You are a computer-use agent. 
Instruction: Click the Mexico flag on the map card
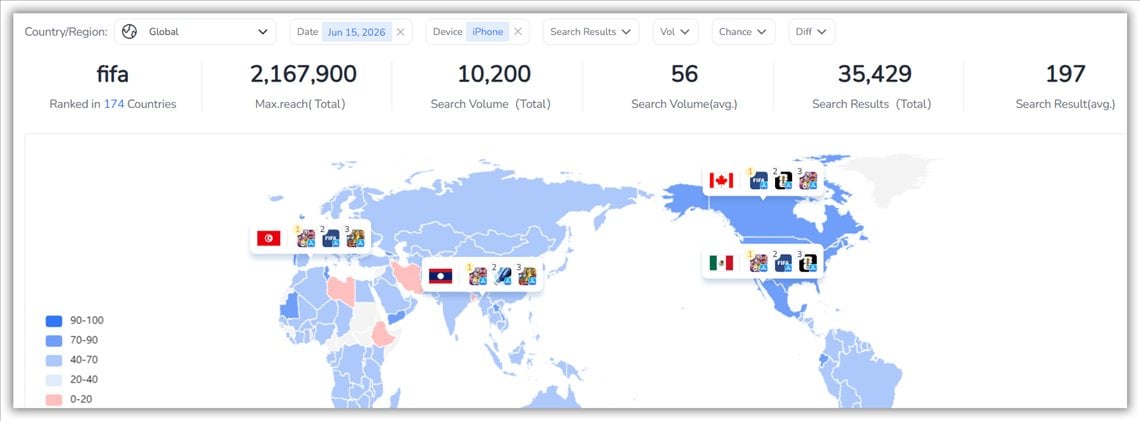click(721, 262)
